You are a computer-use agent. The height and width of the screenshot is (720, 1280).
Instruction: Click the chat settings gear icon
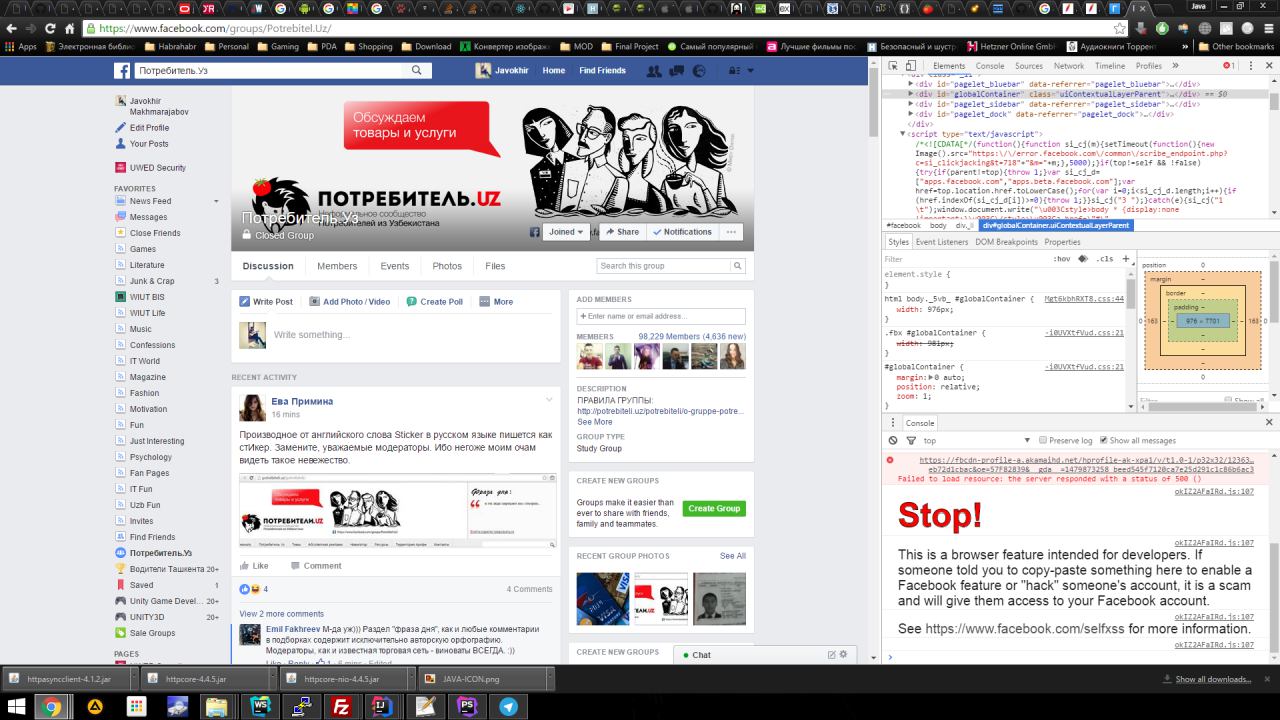(843, 655)
